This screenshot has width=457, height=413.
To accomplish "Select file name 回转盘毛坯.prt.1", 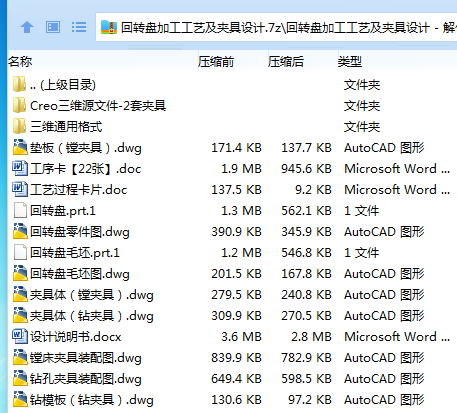I will (x=75, y=253).
